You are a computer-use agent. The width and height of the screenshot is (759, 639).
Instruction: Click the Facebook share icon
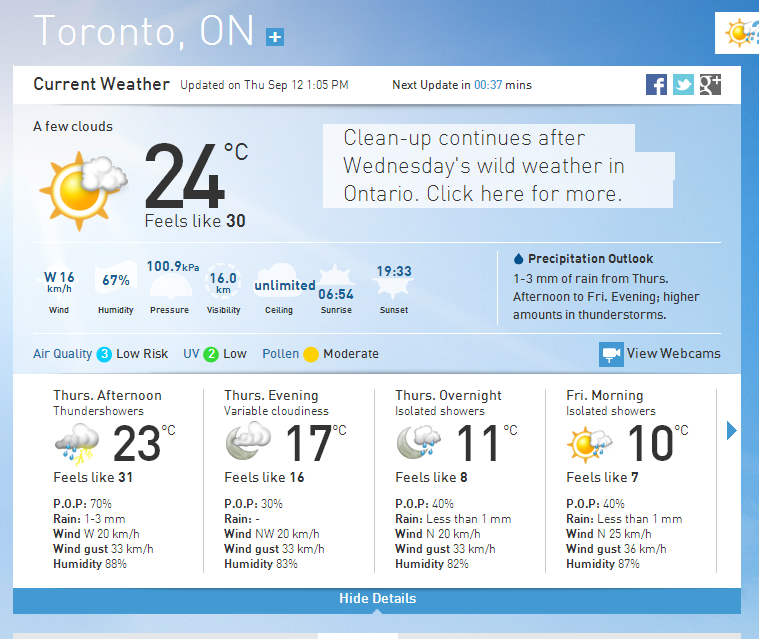click(x=656, y=85)
